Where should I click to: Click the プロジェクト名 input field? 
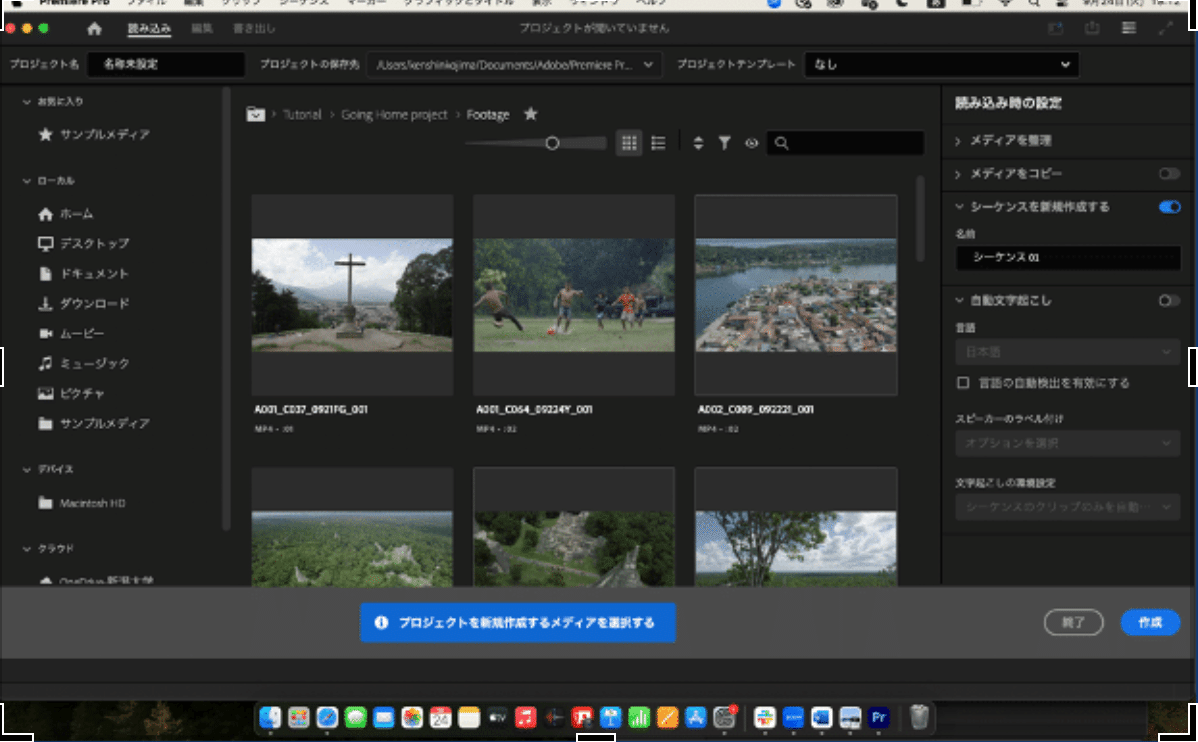click(x=167, y=65)
